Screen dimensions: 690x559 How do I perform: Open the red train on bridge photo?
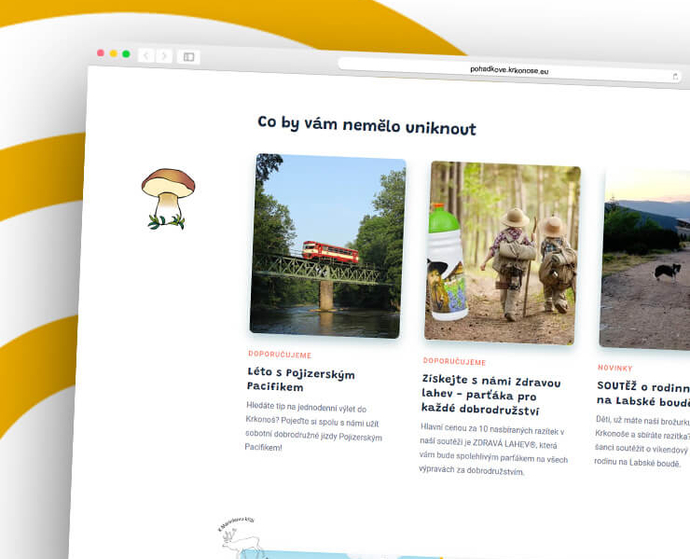coord(327,245)
